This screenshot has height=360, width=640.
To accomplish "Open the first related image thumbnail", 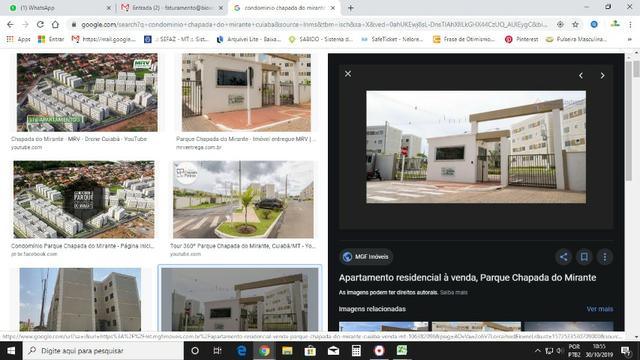I will pyautogui.click(x=383, y=327).
